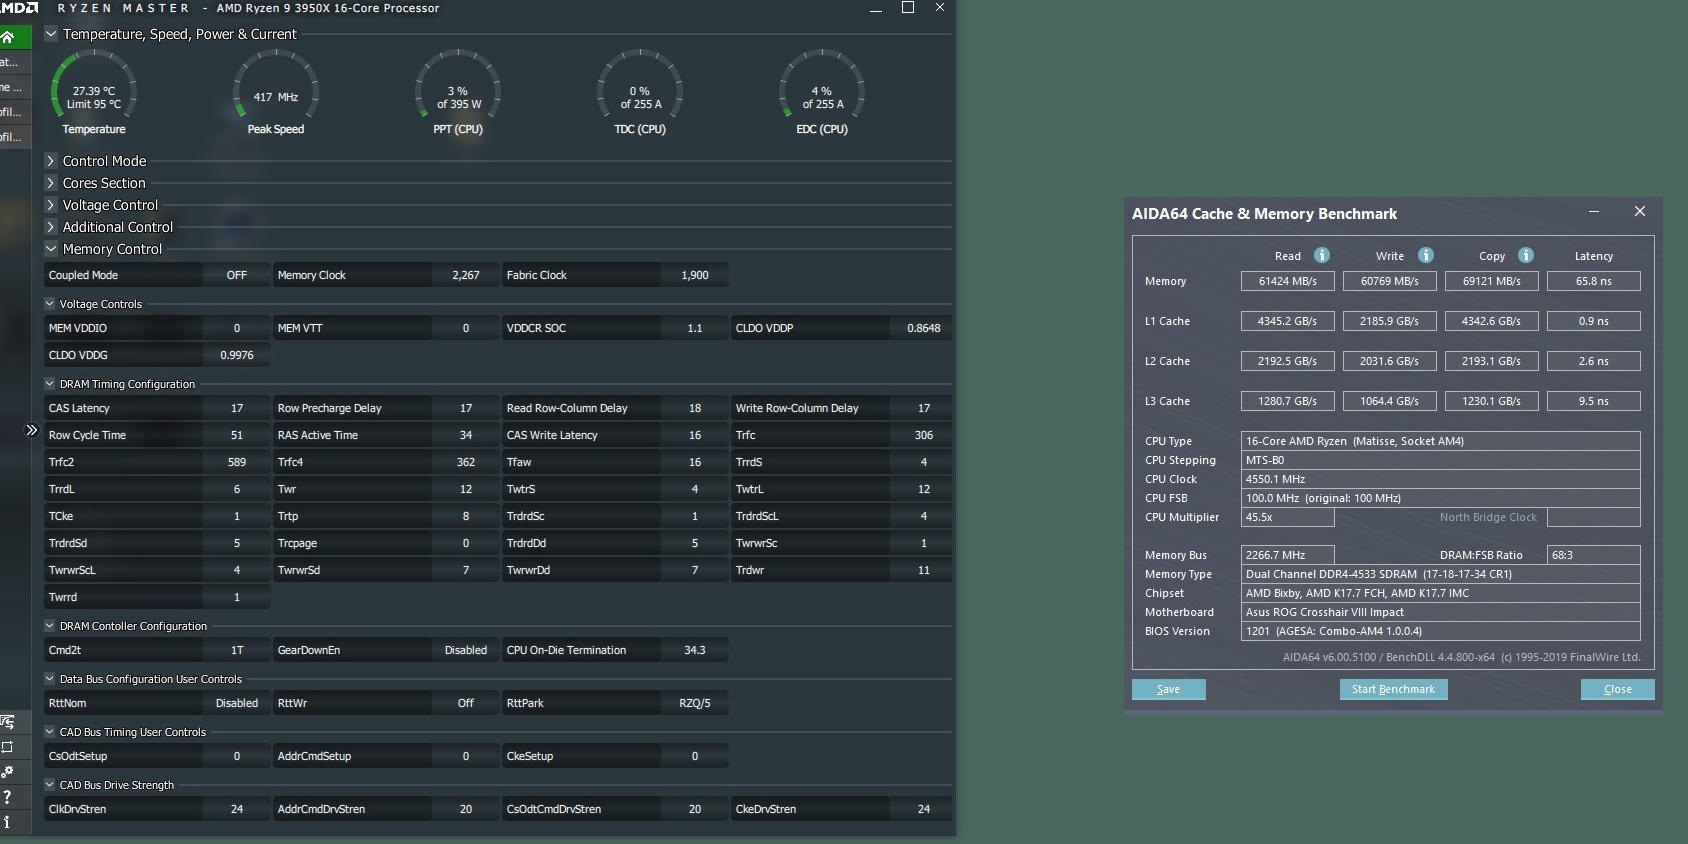
Task: Open the Help question mark icon
Action: tap(8, 797)
